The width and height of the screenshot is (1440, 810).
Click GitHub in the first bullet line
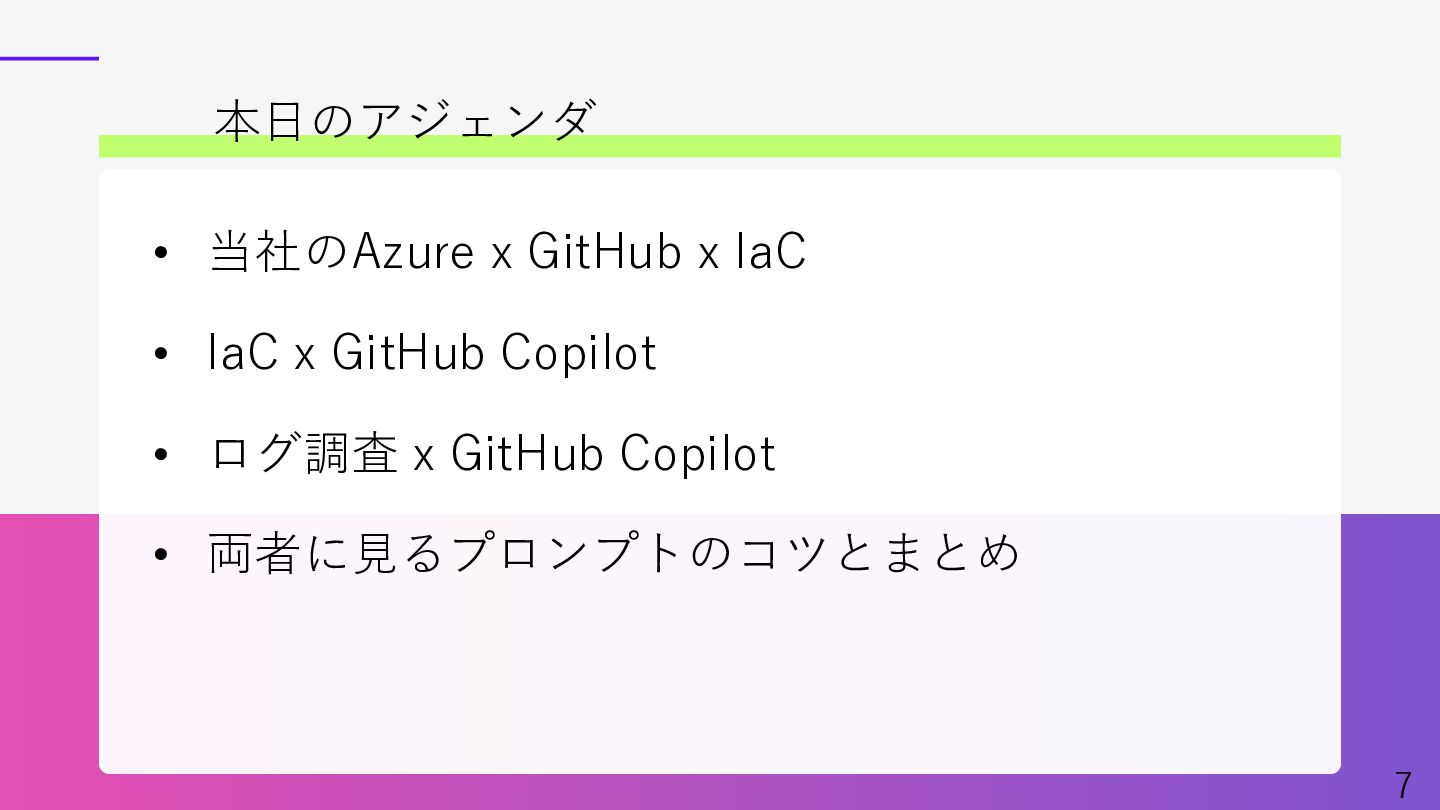(604, 251)
